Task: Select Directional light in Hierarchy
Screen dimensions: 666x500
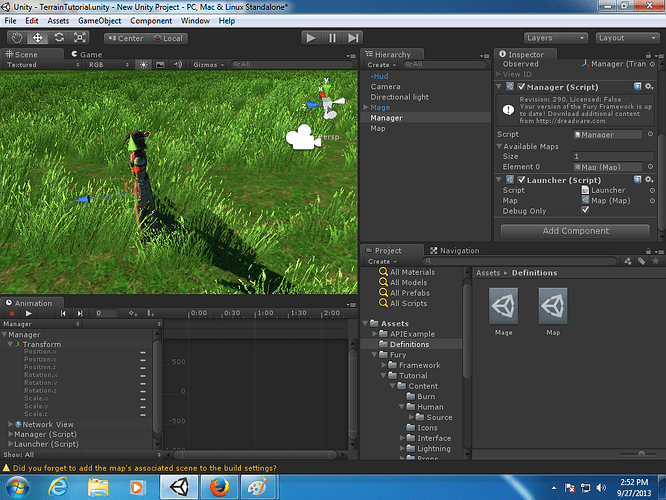Action: coord(399,97)
